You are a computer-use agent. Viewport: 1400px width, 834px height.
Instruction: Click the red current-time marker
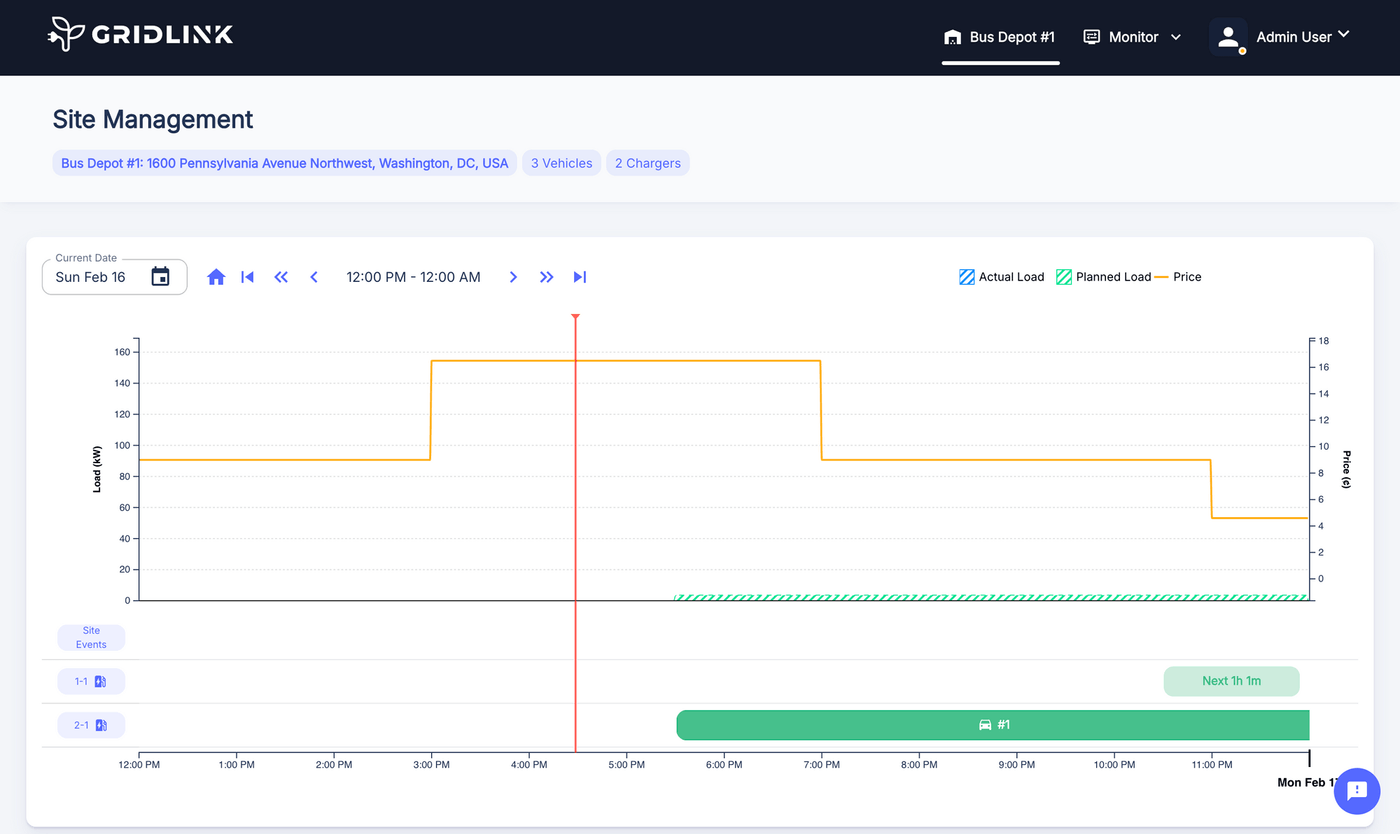[576, 532]
